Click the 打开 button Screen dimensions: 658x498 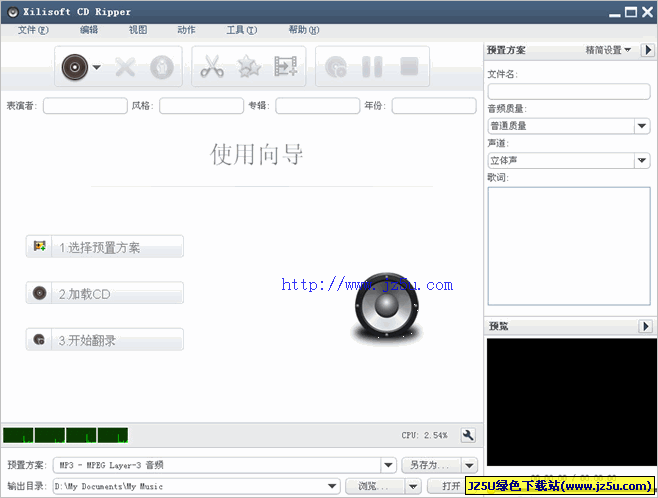click(446, 486)
